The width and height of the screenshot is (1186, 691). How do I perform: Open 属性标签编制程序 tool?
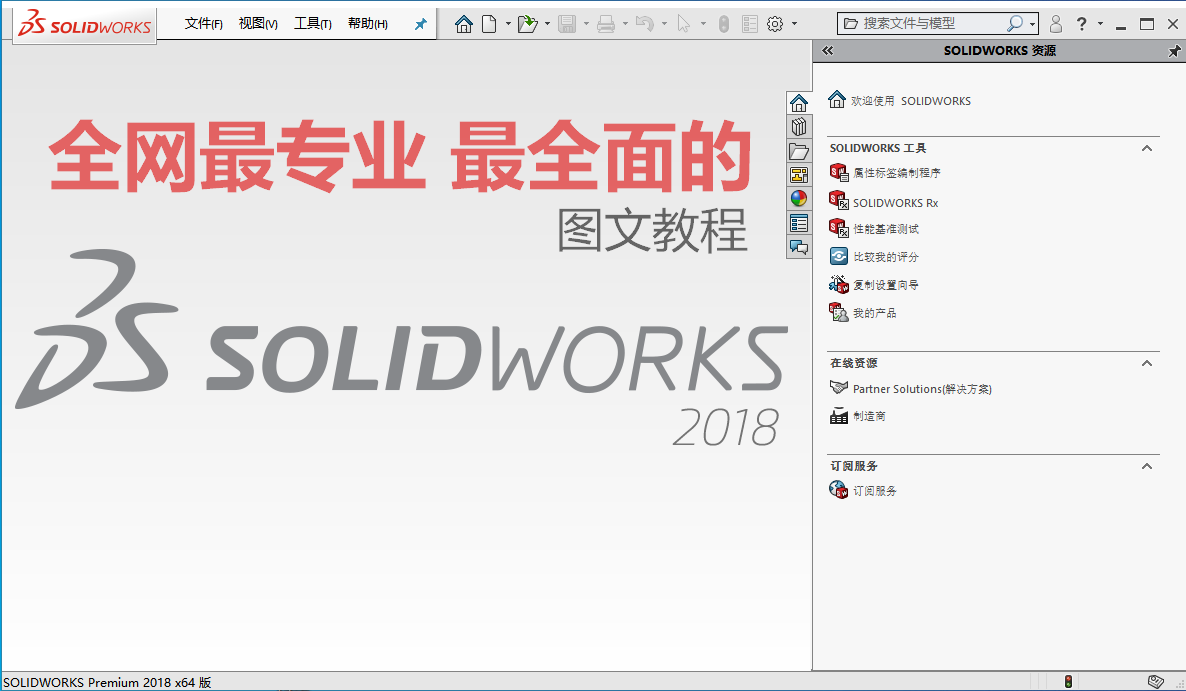click(x=885, y=173)
